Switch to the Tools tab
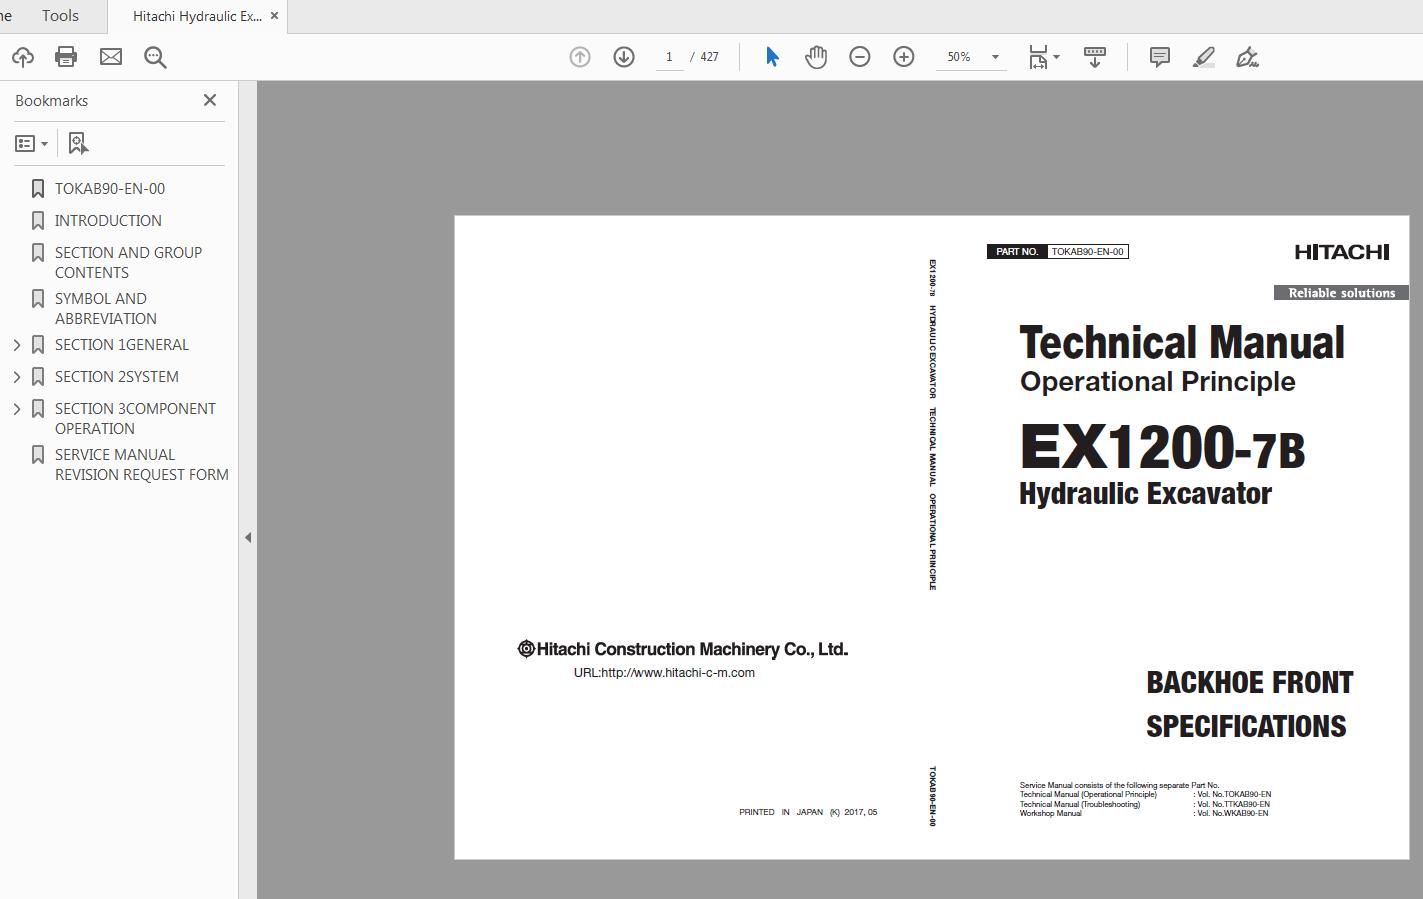1423x899 pixels. [x=60, y=16]
